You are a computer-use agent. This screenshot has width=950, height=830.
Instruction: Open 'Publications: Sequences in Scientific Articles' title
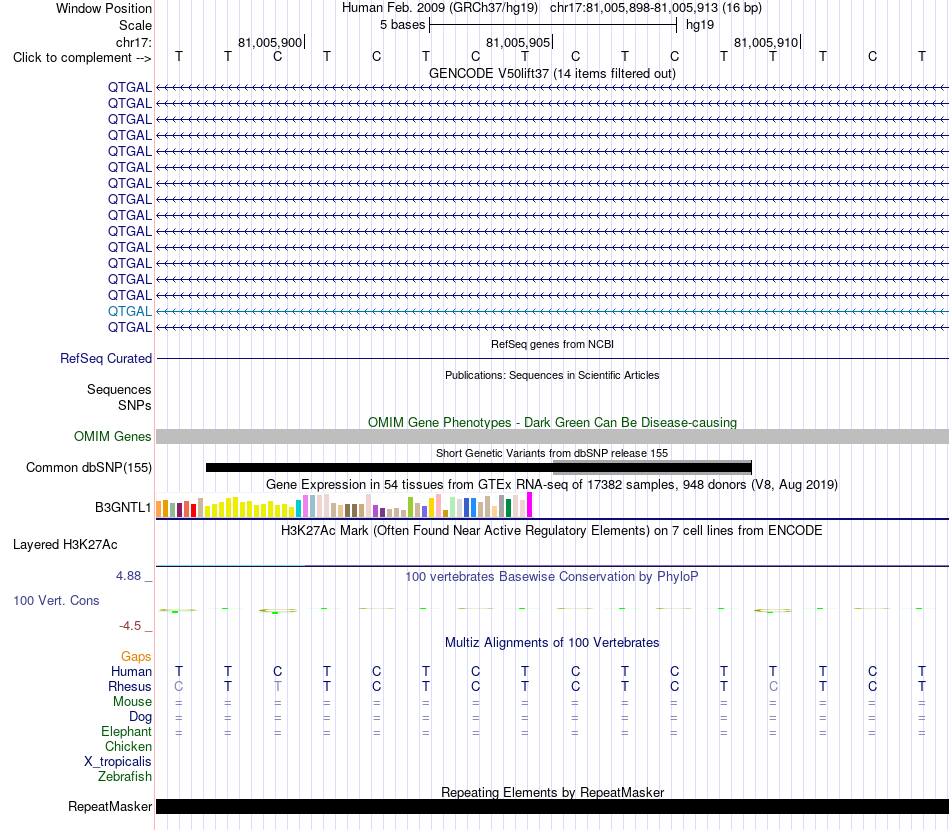point(552,375)
